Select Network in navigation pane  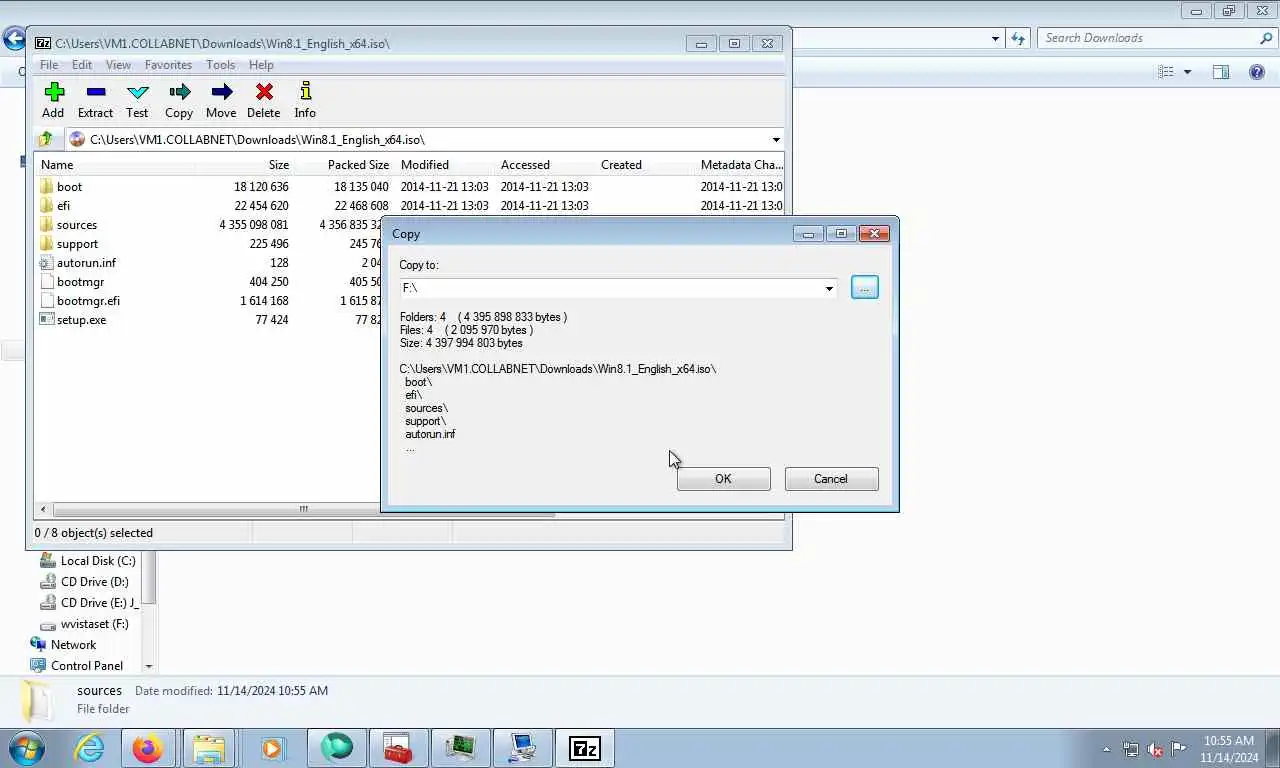point(73,645)
